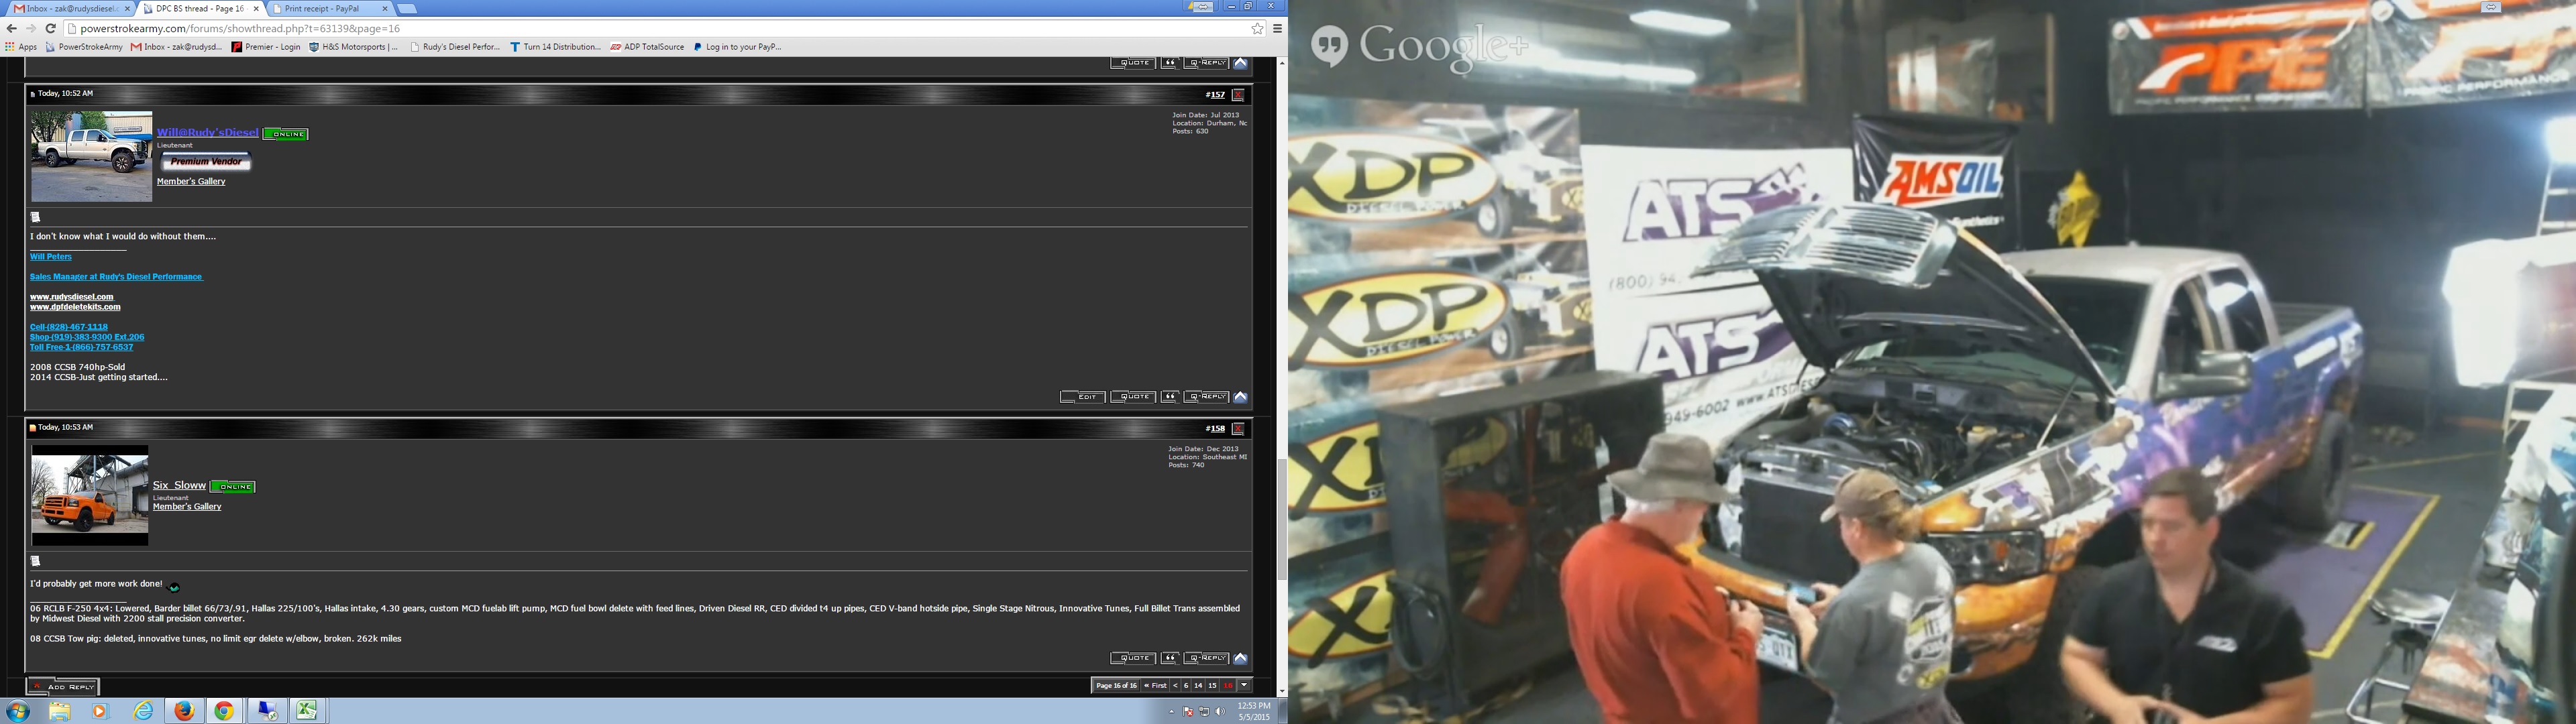
Task: Open the Premier - Login bookmark
Action: (x=266, y=47)
